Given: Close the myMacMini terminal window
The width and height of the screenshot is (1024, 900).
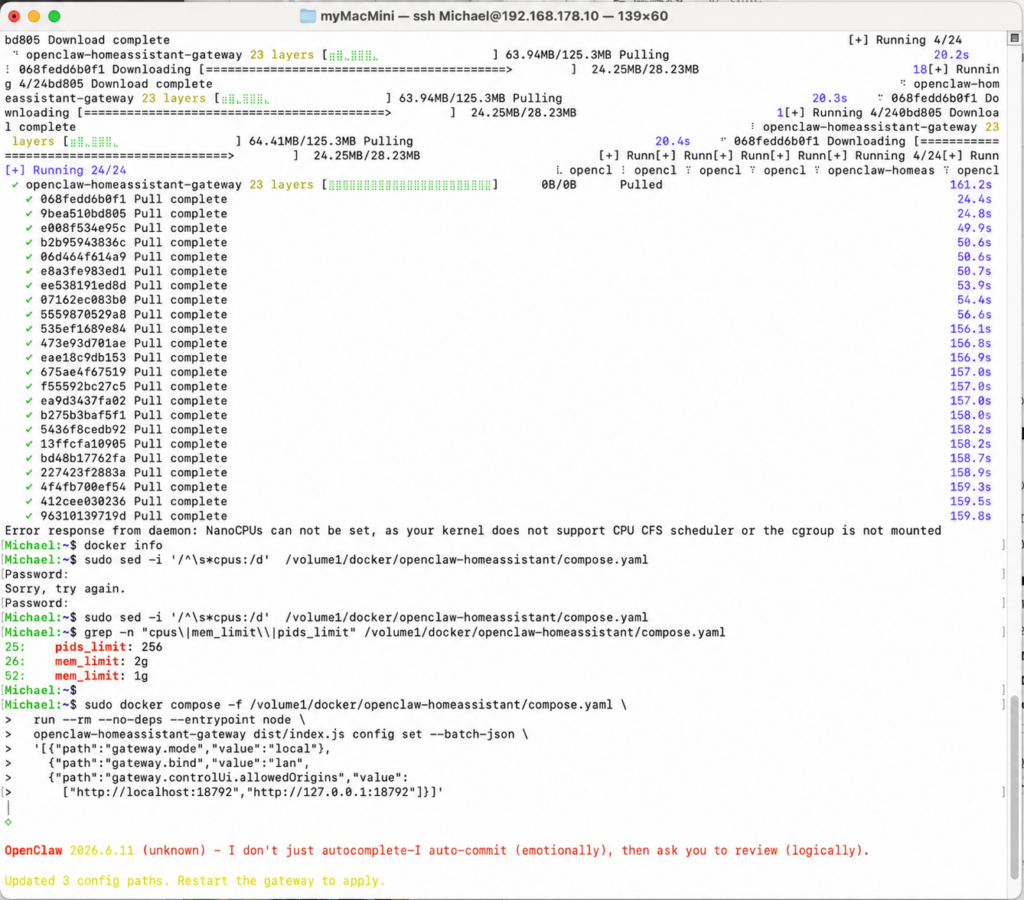Looking at the screenshot, I should [x=14, y=16].
